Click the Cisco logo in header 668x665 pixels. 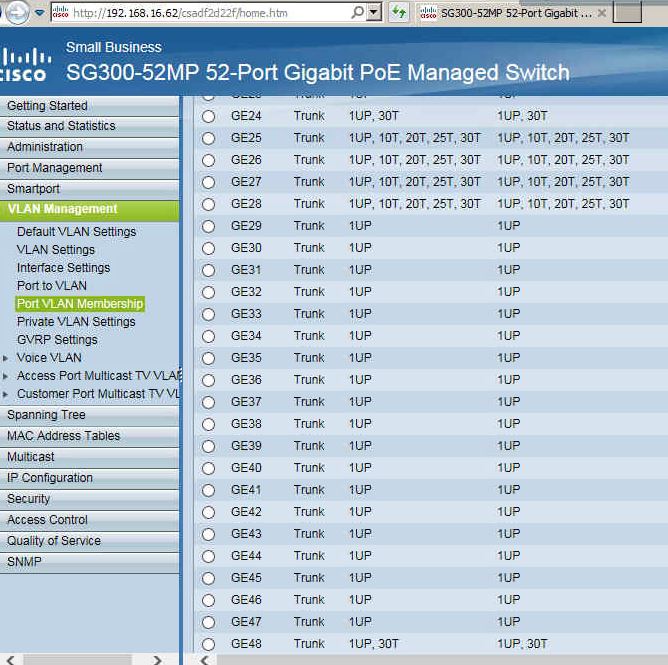click(x=25, y=64)
